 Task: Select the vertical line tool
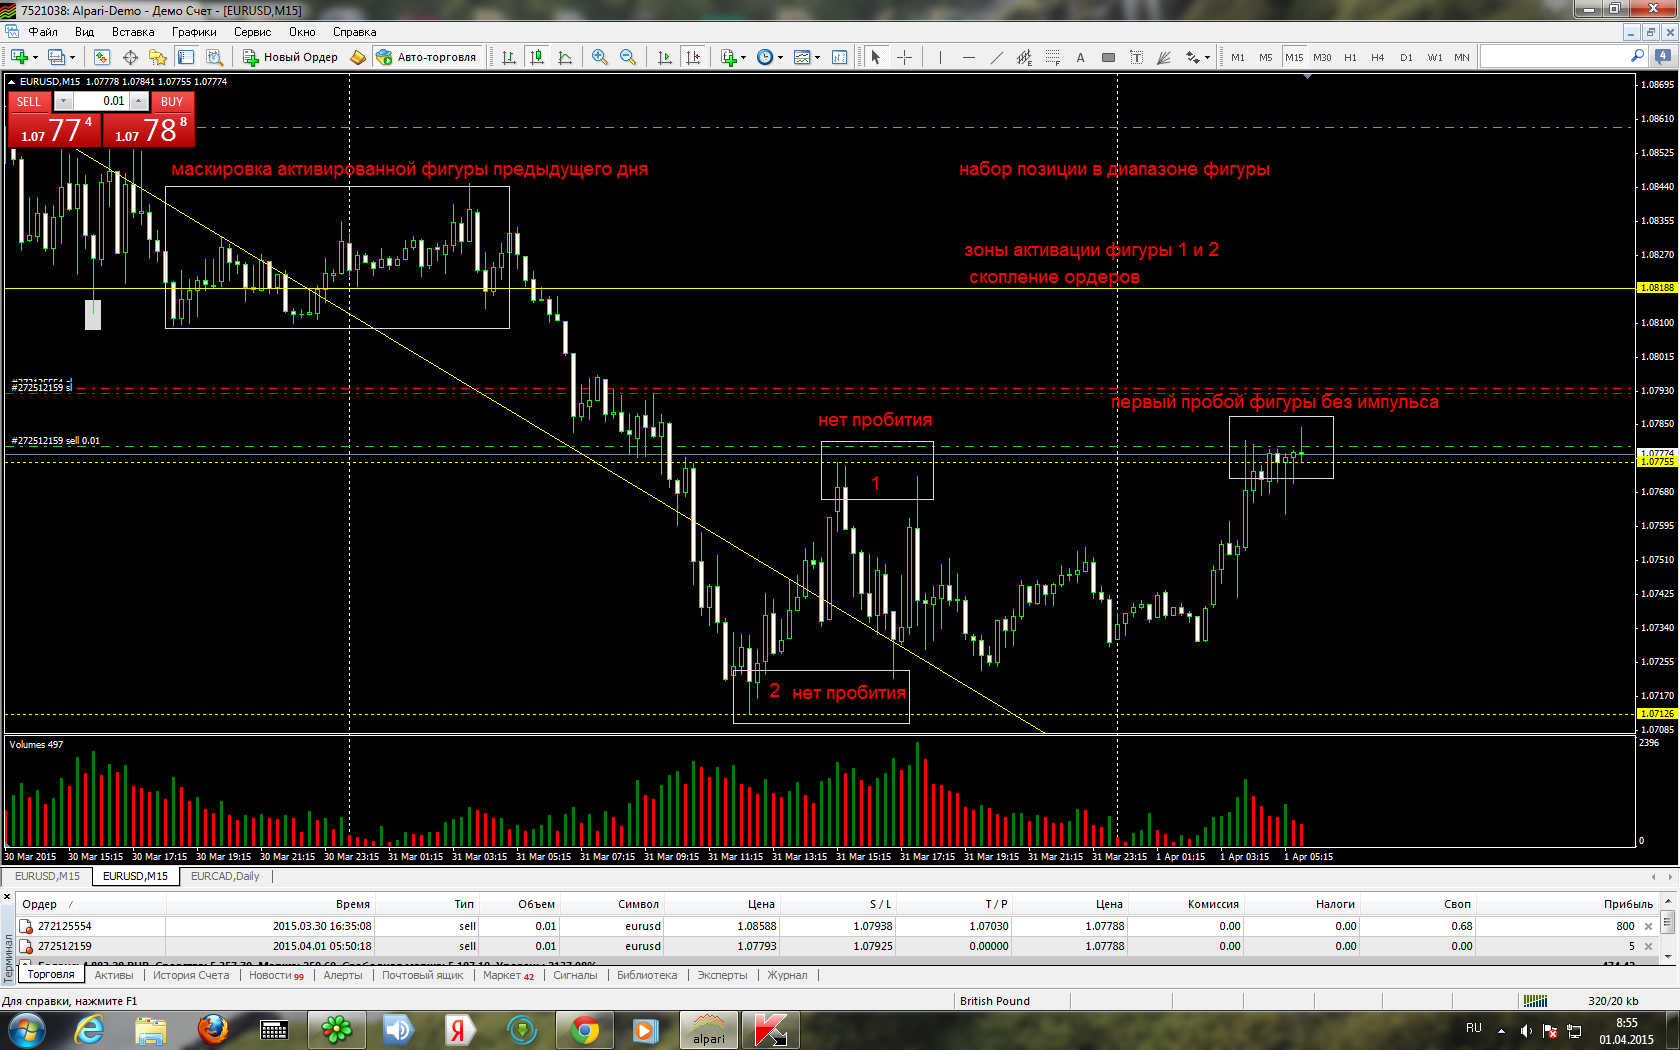(940, 57)
